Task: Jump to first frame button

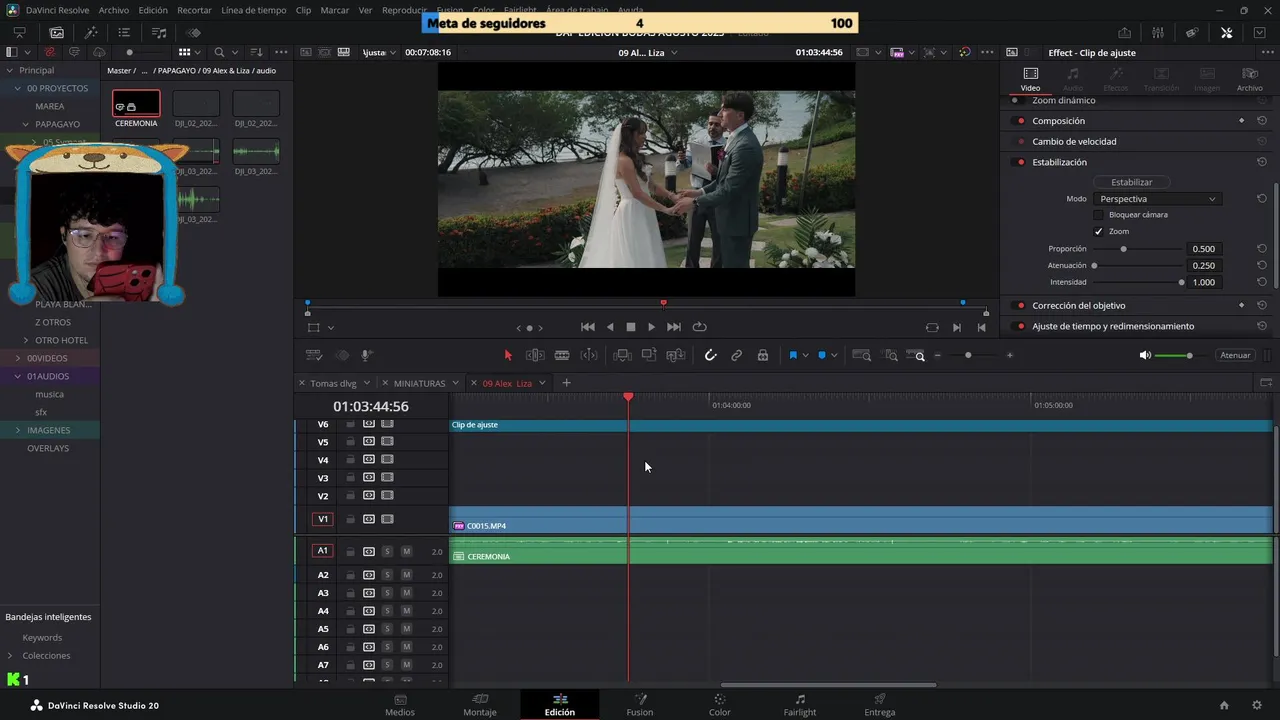Action: [x=588, y=327]
